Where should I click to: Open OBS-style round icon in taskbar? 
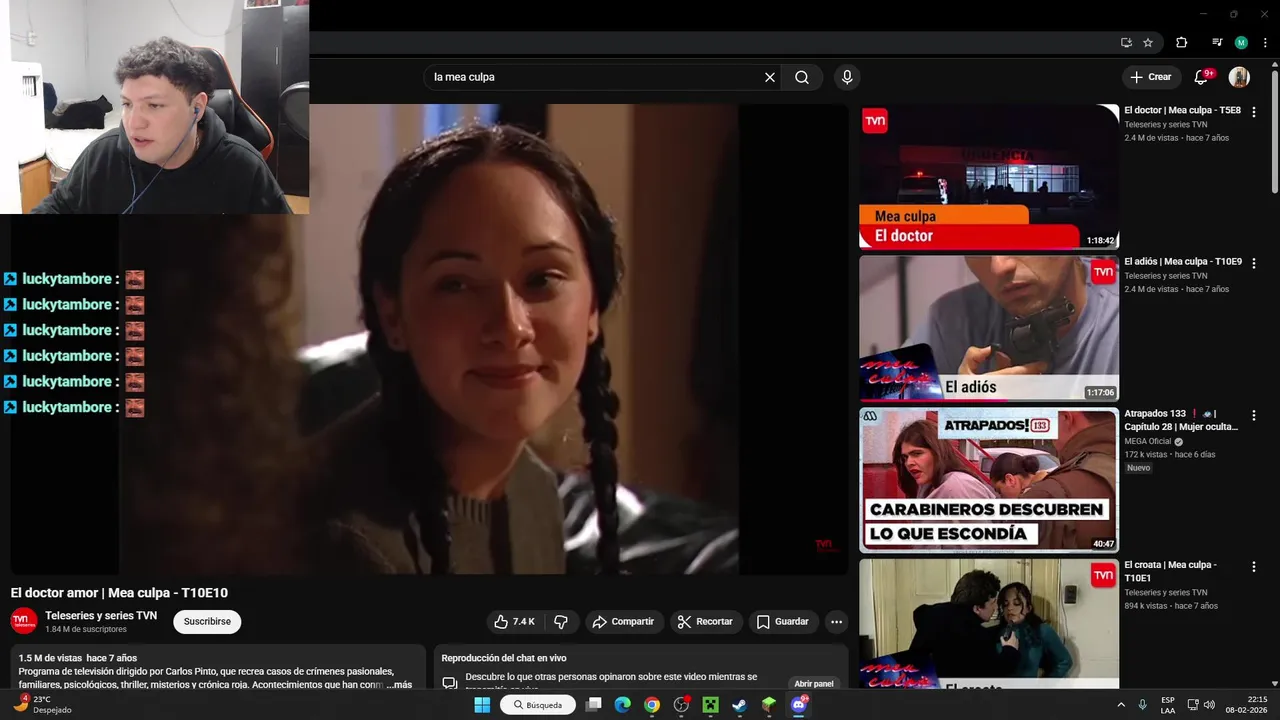(682, 705)
